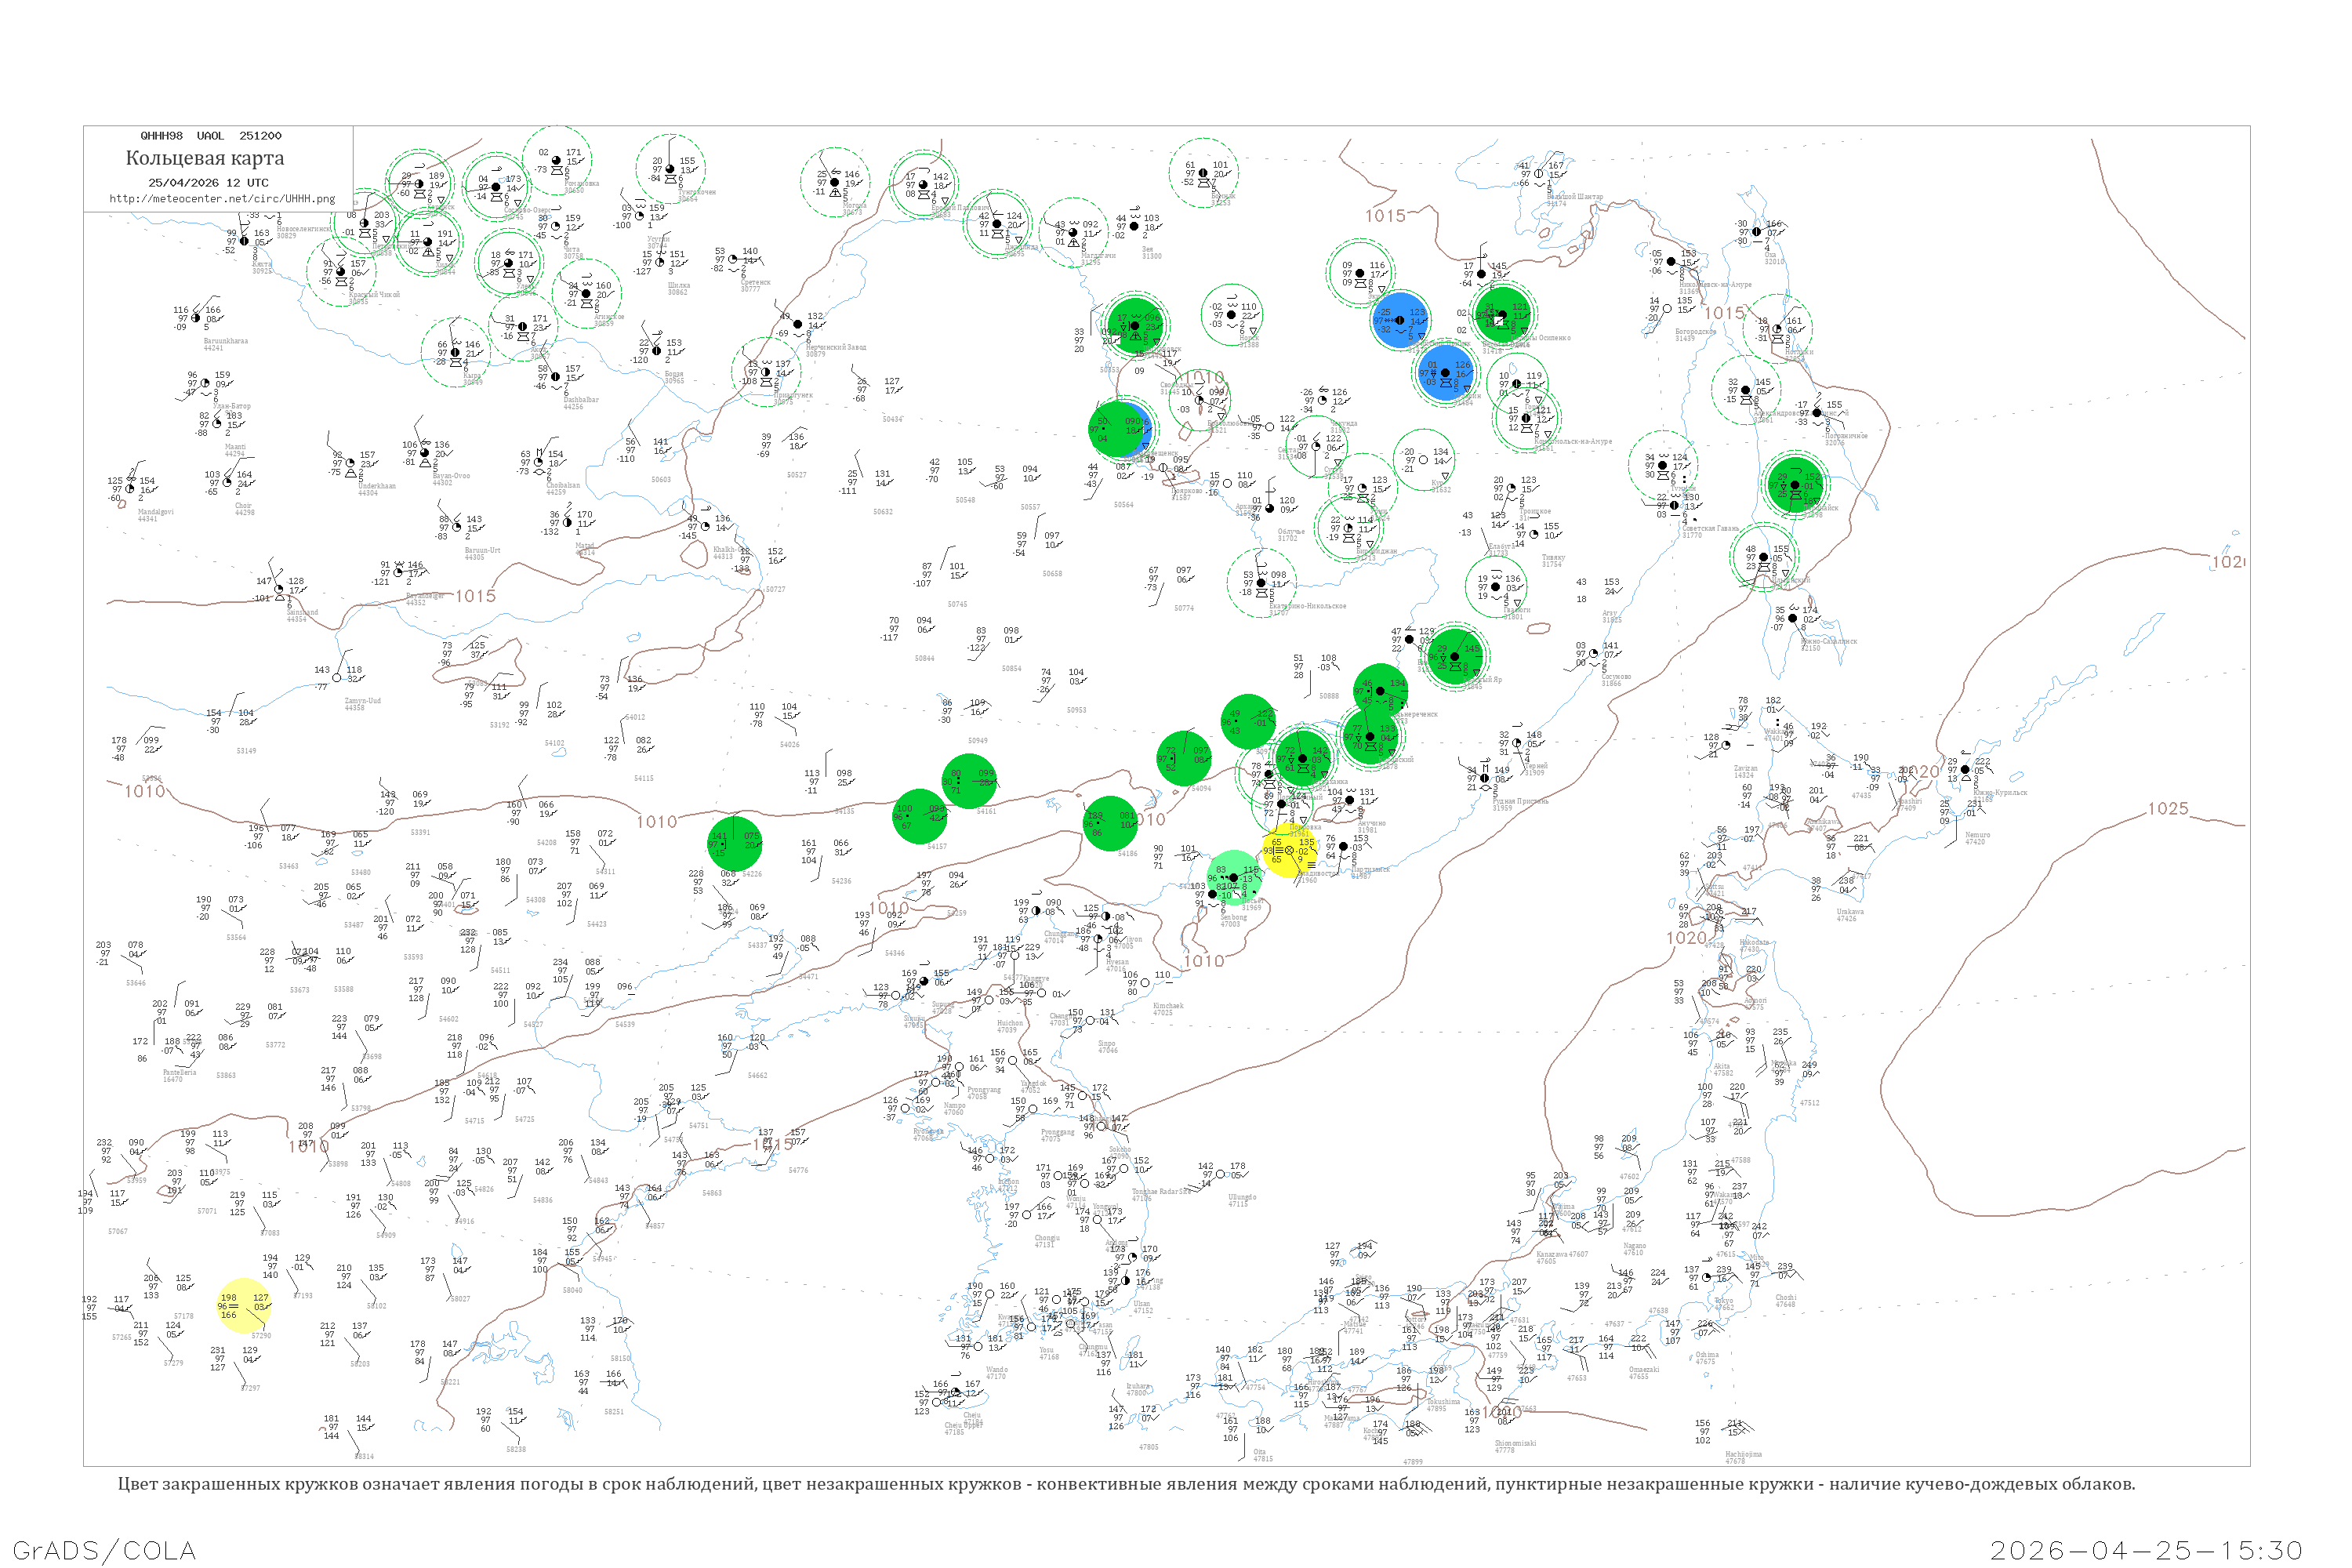Click the pale yellow circle in the bottom-left
Screen dimensions: 2352x1568
pos(242,1306)
